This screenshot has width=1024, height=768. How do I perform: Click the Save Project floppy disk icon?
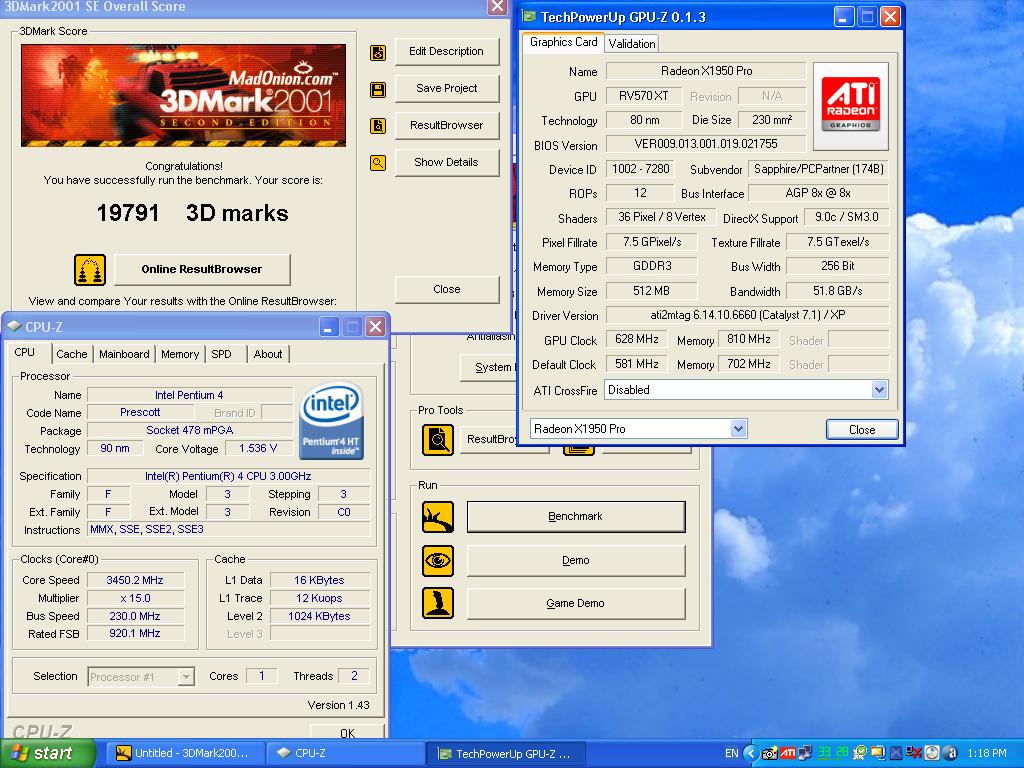click(x=377, y=89)
